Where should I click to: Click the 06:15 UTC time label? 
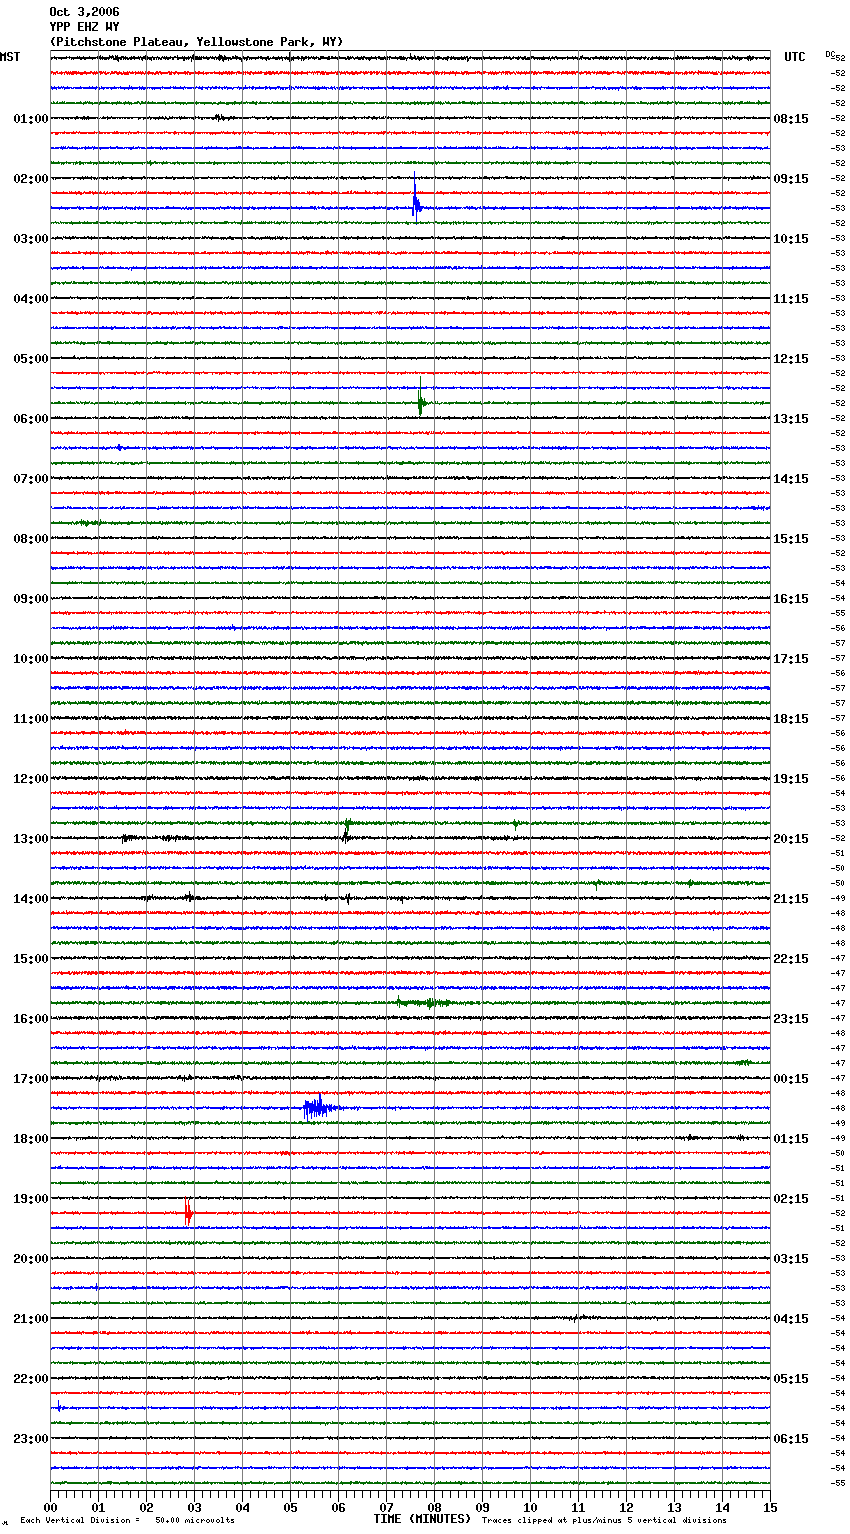[x=791, y=1439]
